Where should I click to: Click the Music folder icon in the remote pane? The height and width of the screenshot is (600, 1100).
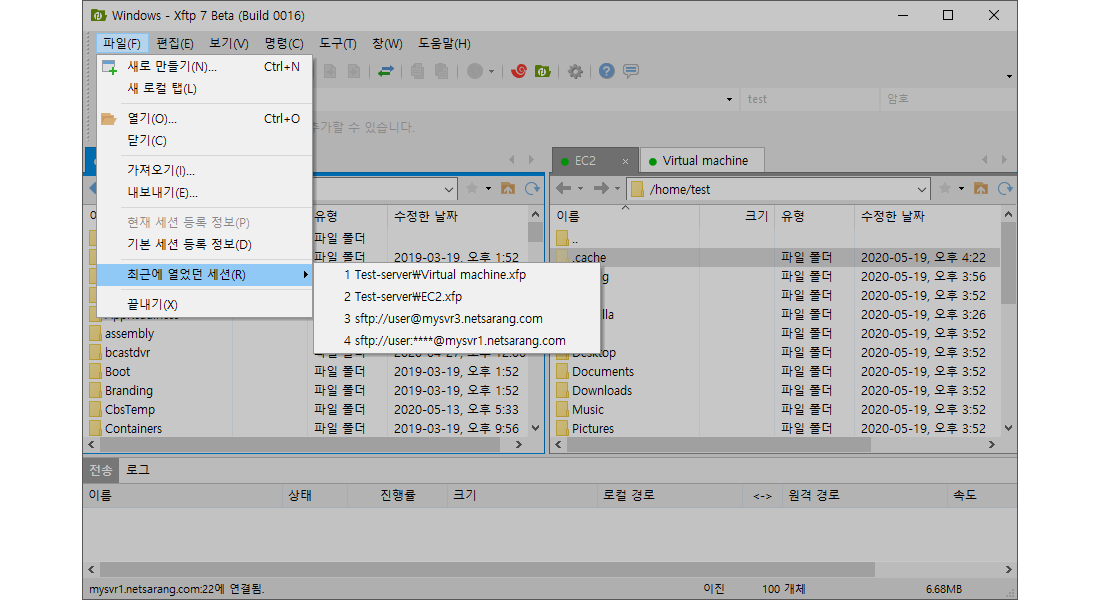pyautogui.click(x=563, y=409)
